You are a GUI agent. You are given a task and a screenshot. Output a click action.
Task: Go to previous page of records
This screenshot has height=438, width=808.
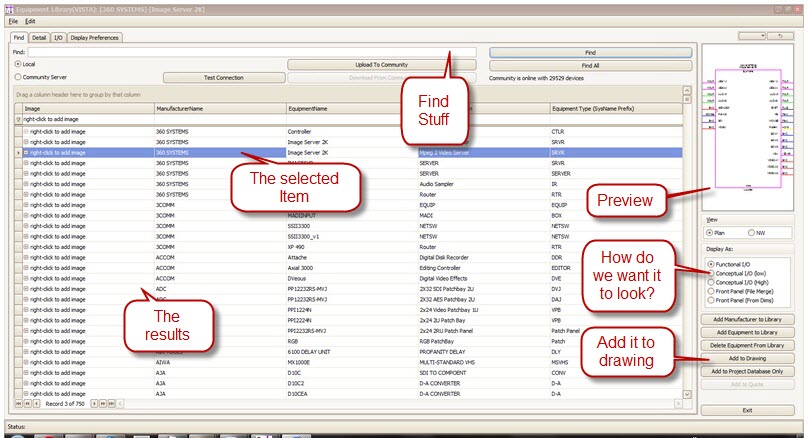pos(28,404)
